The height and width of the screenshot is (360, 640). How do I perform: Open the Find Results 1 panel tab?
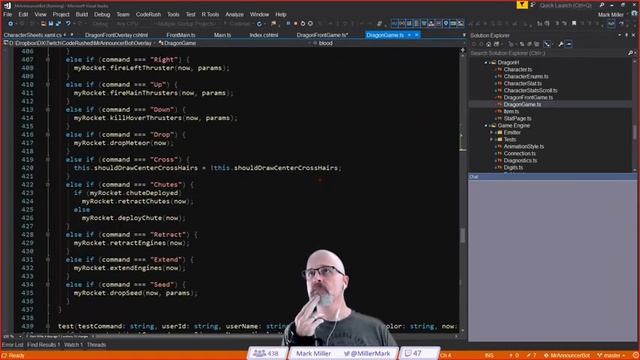(x=44, y=345)
